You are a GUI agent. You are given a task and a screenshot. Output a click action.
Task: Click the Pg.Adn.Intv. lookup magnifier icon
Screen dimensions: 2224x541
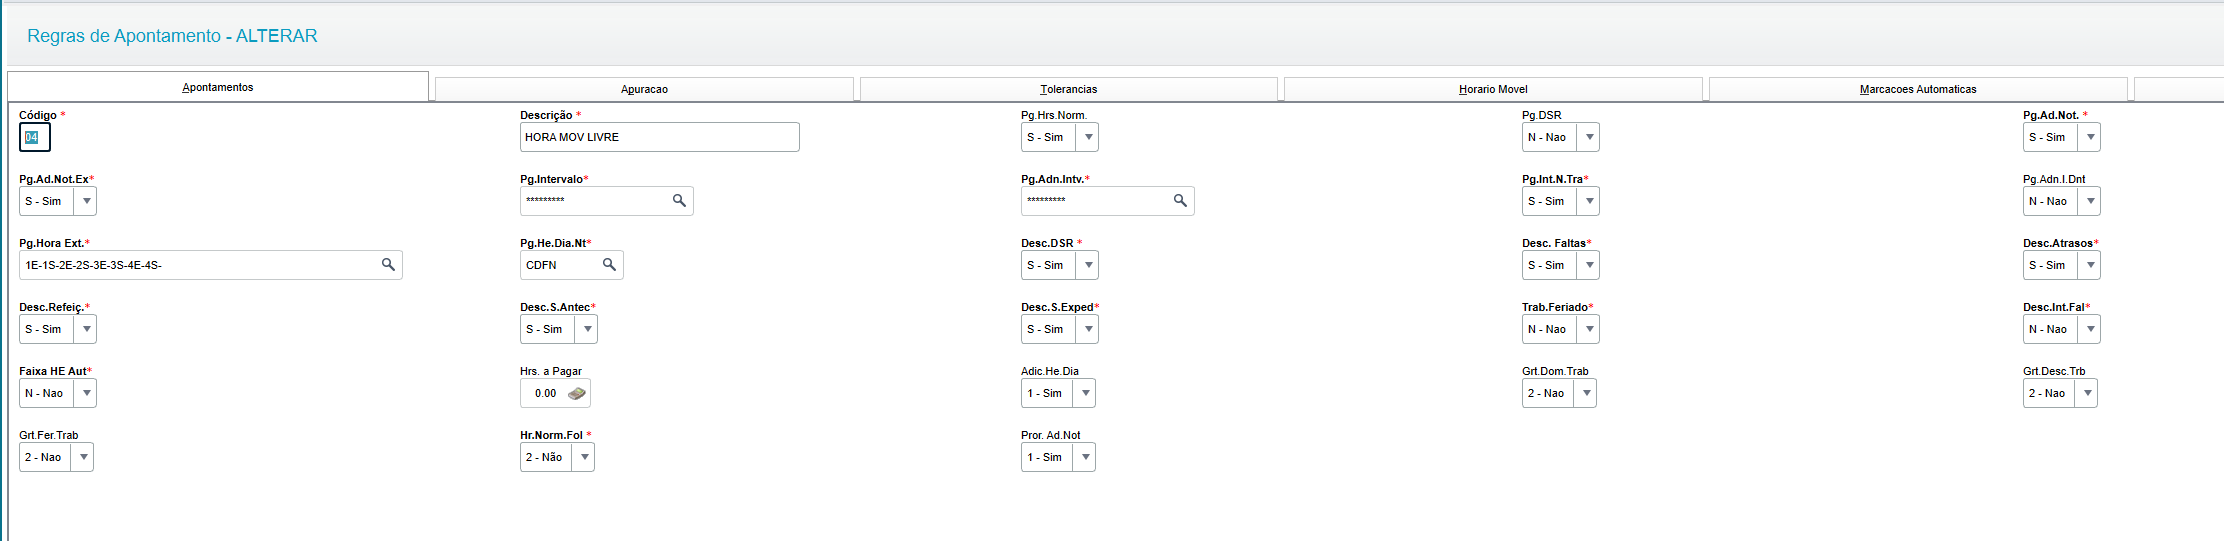[1180, 201]
